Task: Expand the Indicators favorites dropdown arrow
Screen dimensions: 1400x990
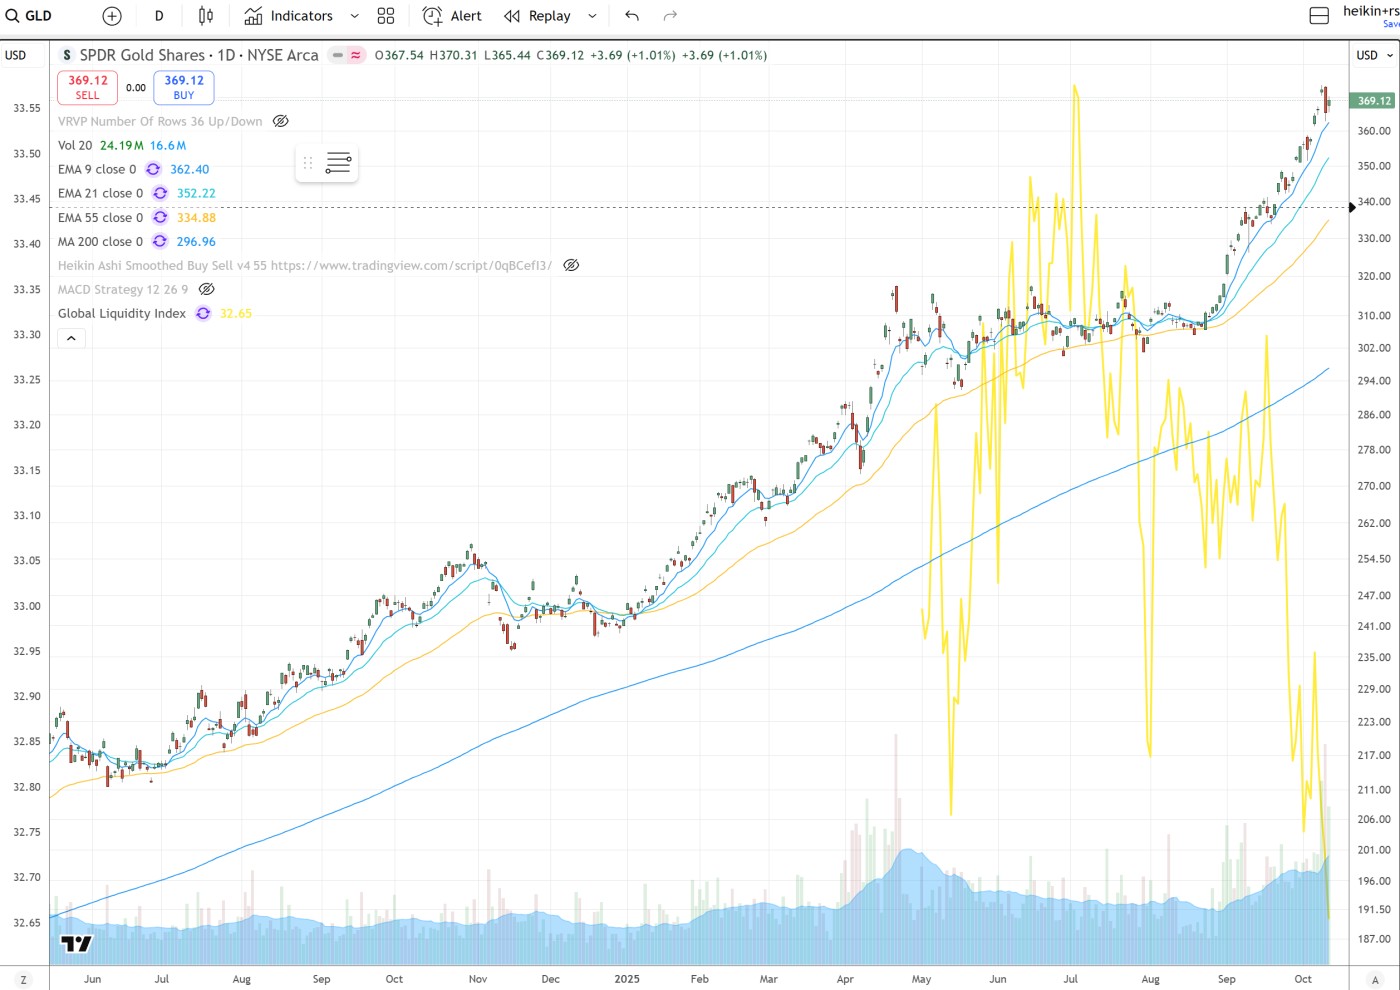Action: pos(354,16)
